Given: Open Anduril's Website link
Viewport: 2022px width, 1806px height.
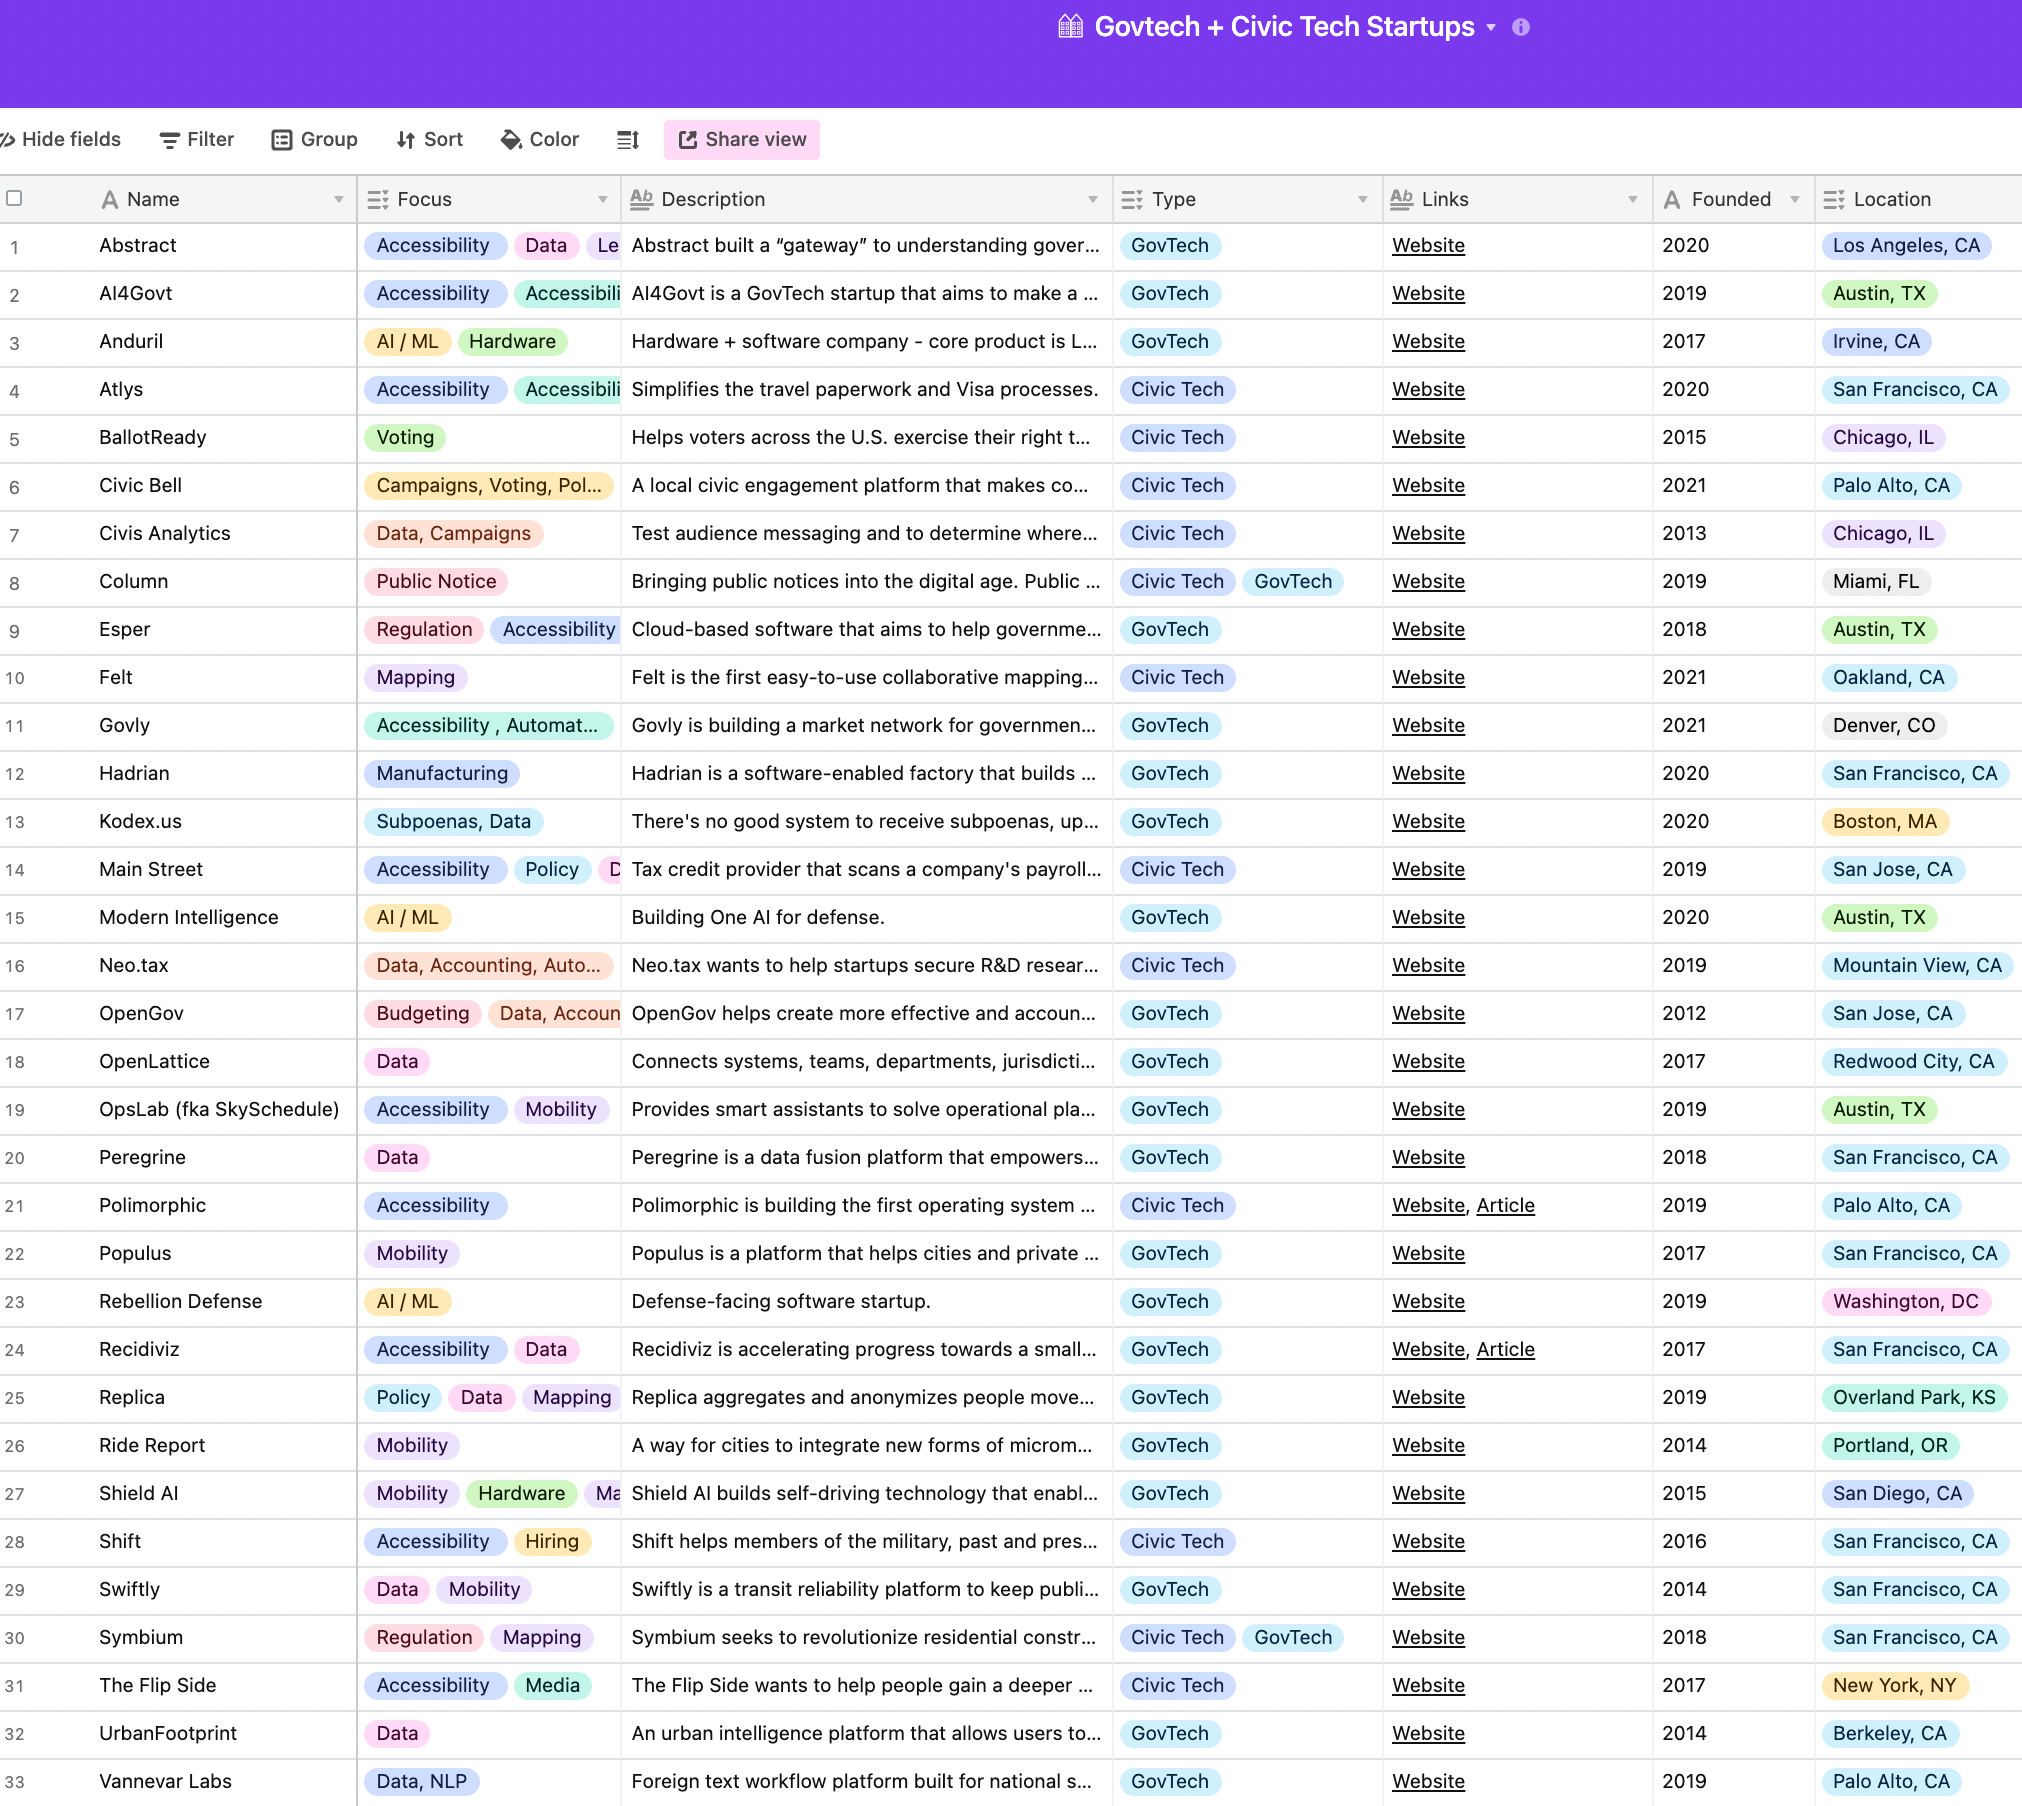Looking at the screenshot, I should [1427, 342].
